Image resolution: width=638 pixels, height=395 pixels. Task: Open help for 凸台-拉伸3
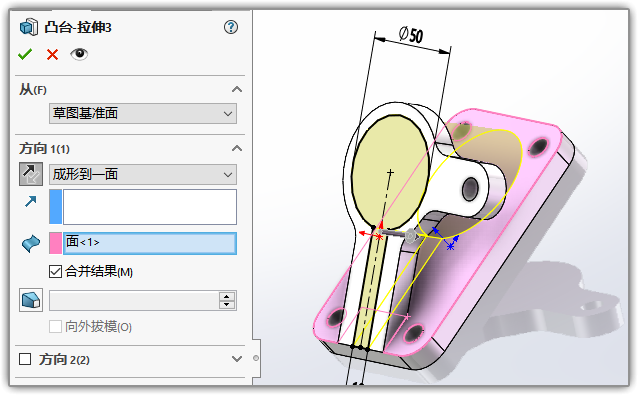click(x=231, y=27)
